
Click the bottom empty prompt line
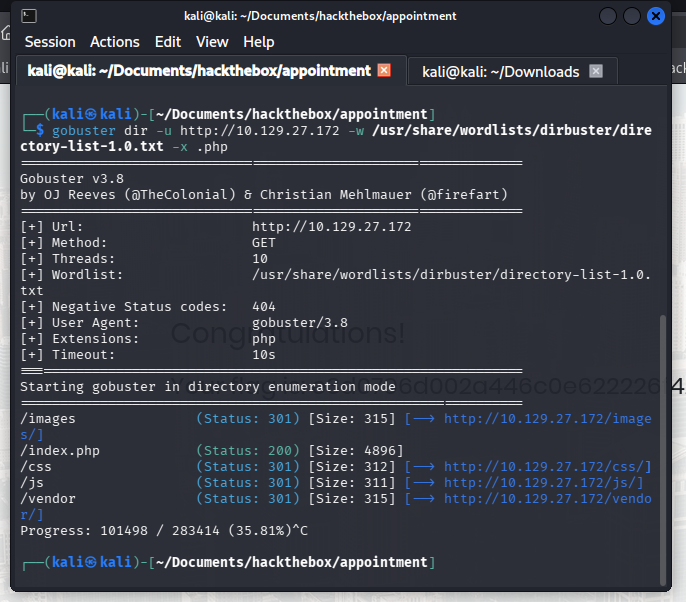click(x=228, y=562)
